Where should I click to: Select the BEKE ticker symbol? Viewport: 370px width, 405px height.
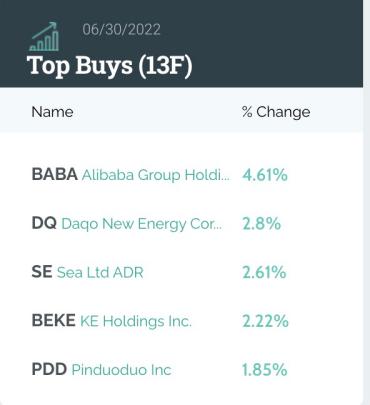[x=53, y=321]
